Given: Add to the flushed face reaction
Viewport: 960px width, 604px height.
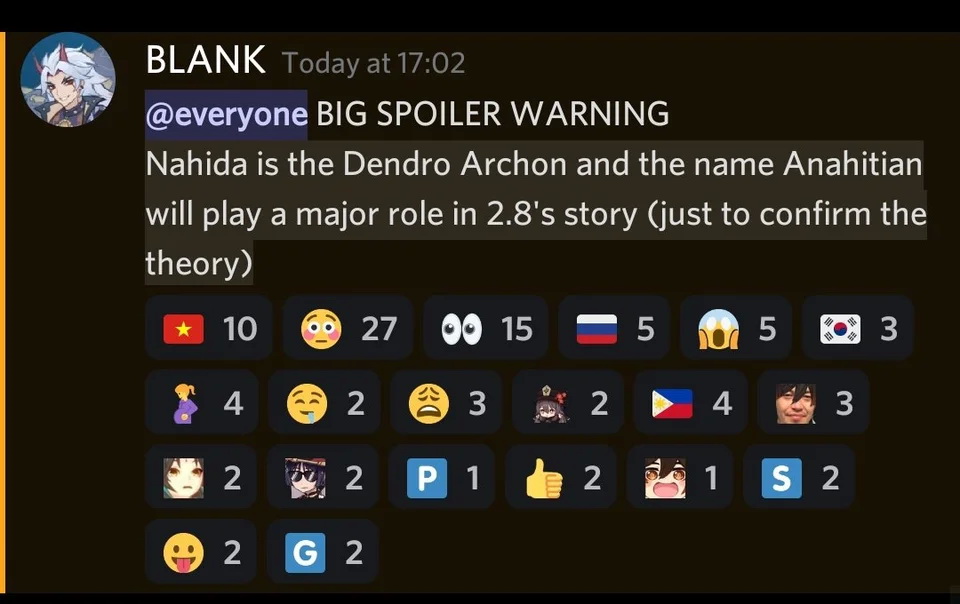Looking at the screenshot, I should click(x=348, y=328).
